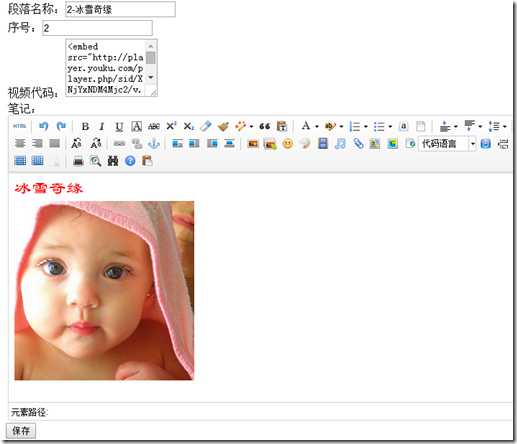Remove the hyperlink
This screenshot has width=517, height=444.
pos(137,144)
